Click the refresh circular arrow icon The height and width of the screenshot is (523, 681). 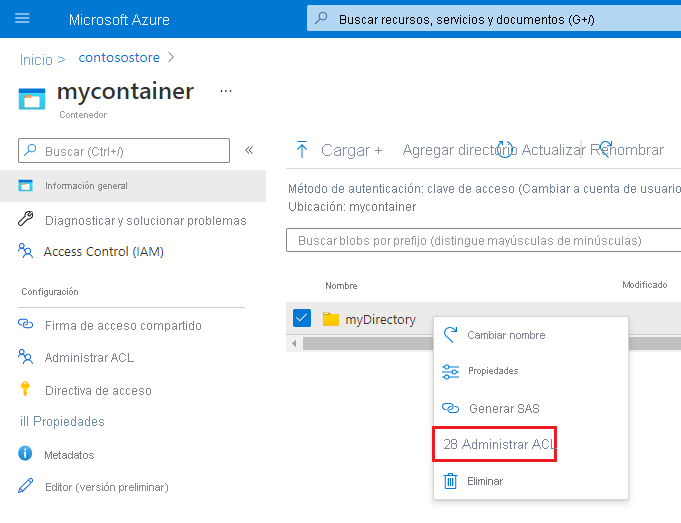pos(505,149)
